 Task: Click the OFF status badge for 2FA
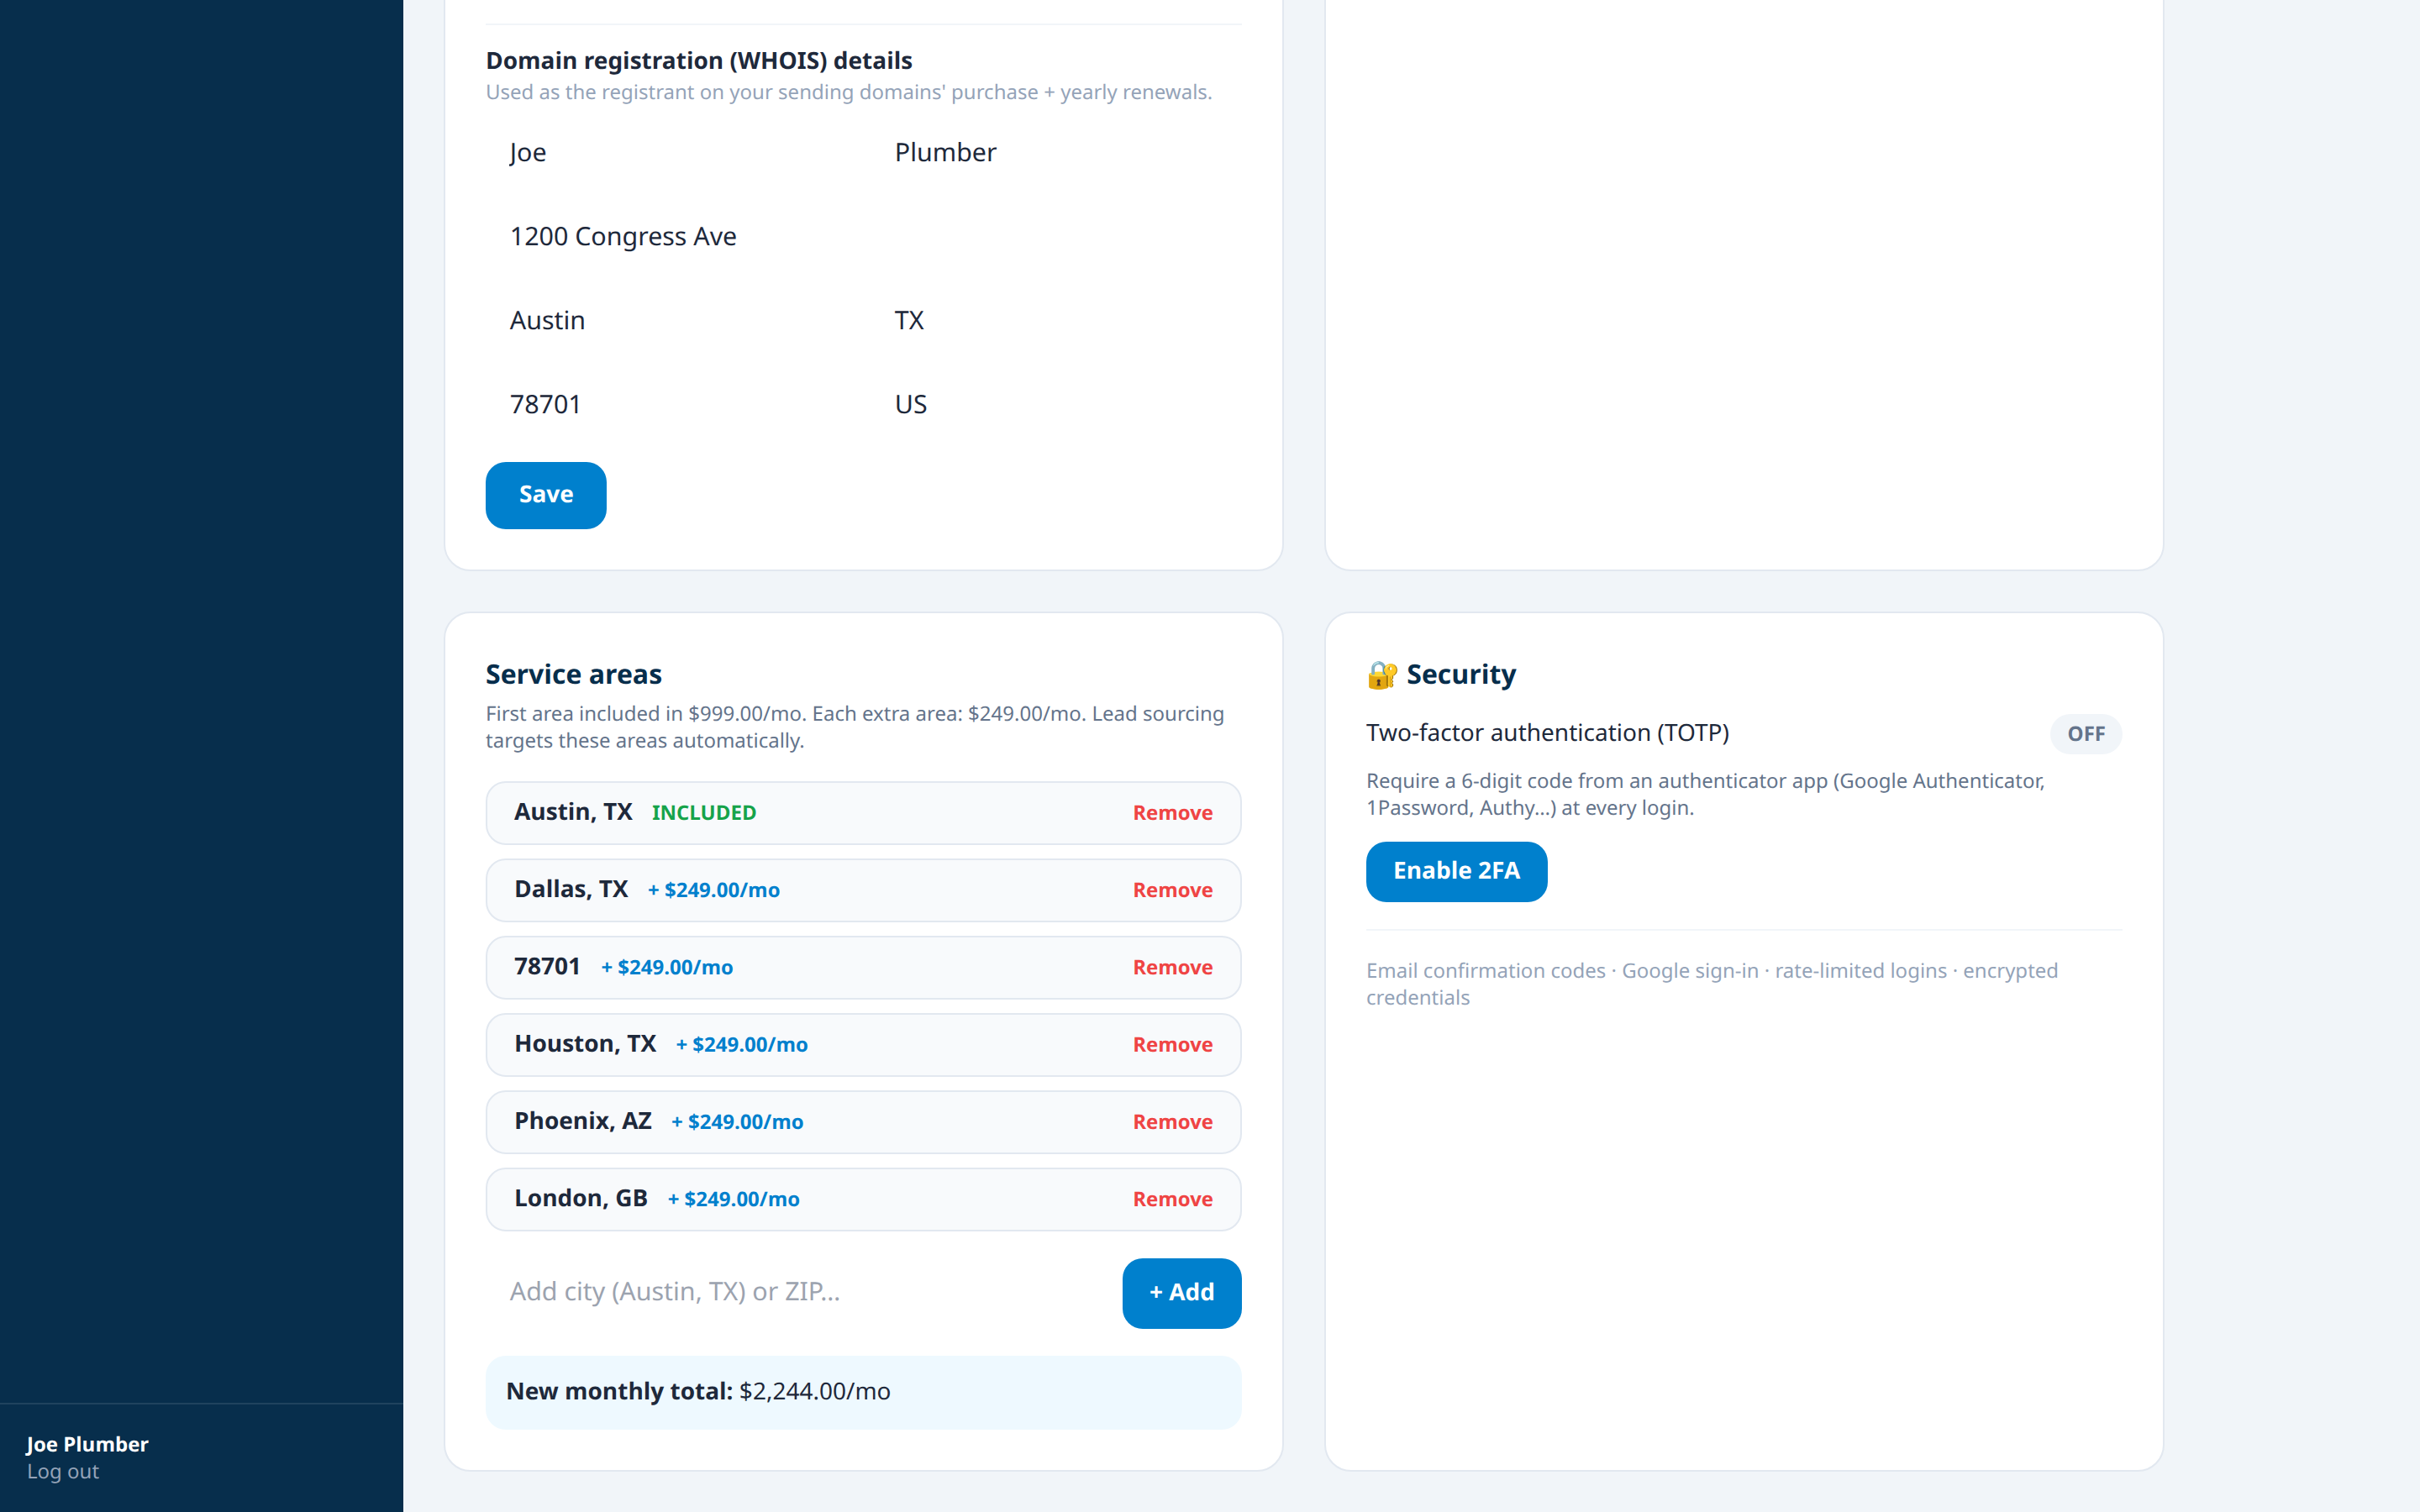2085,734
